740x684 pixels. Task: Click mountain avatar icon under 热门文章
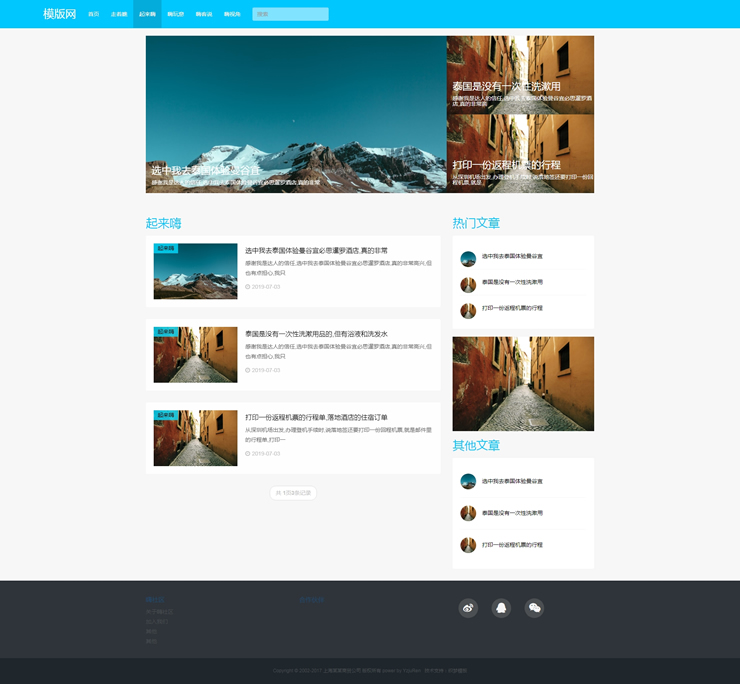pyautogui.click(x=468, y=258)
